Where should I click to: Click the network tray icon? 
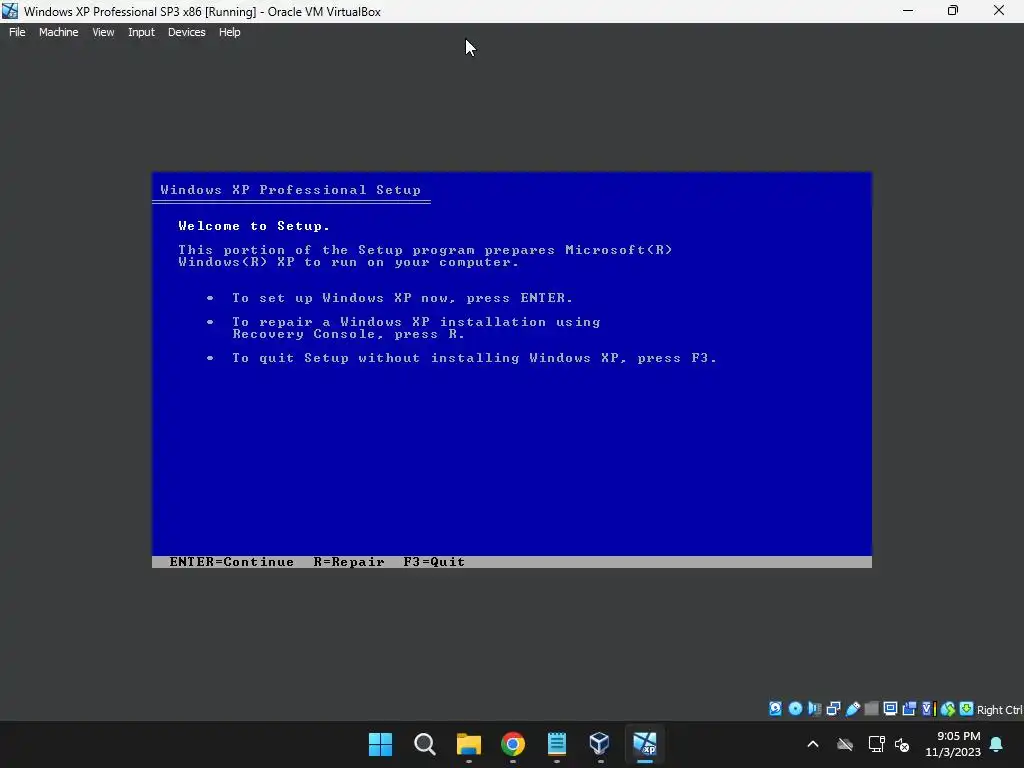coord(876,744)
